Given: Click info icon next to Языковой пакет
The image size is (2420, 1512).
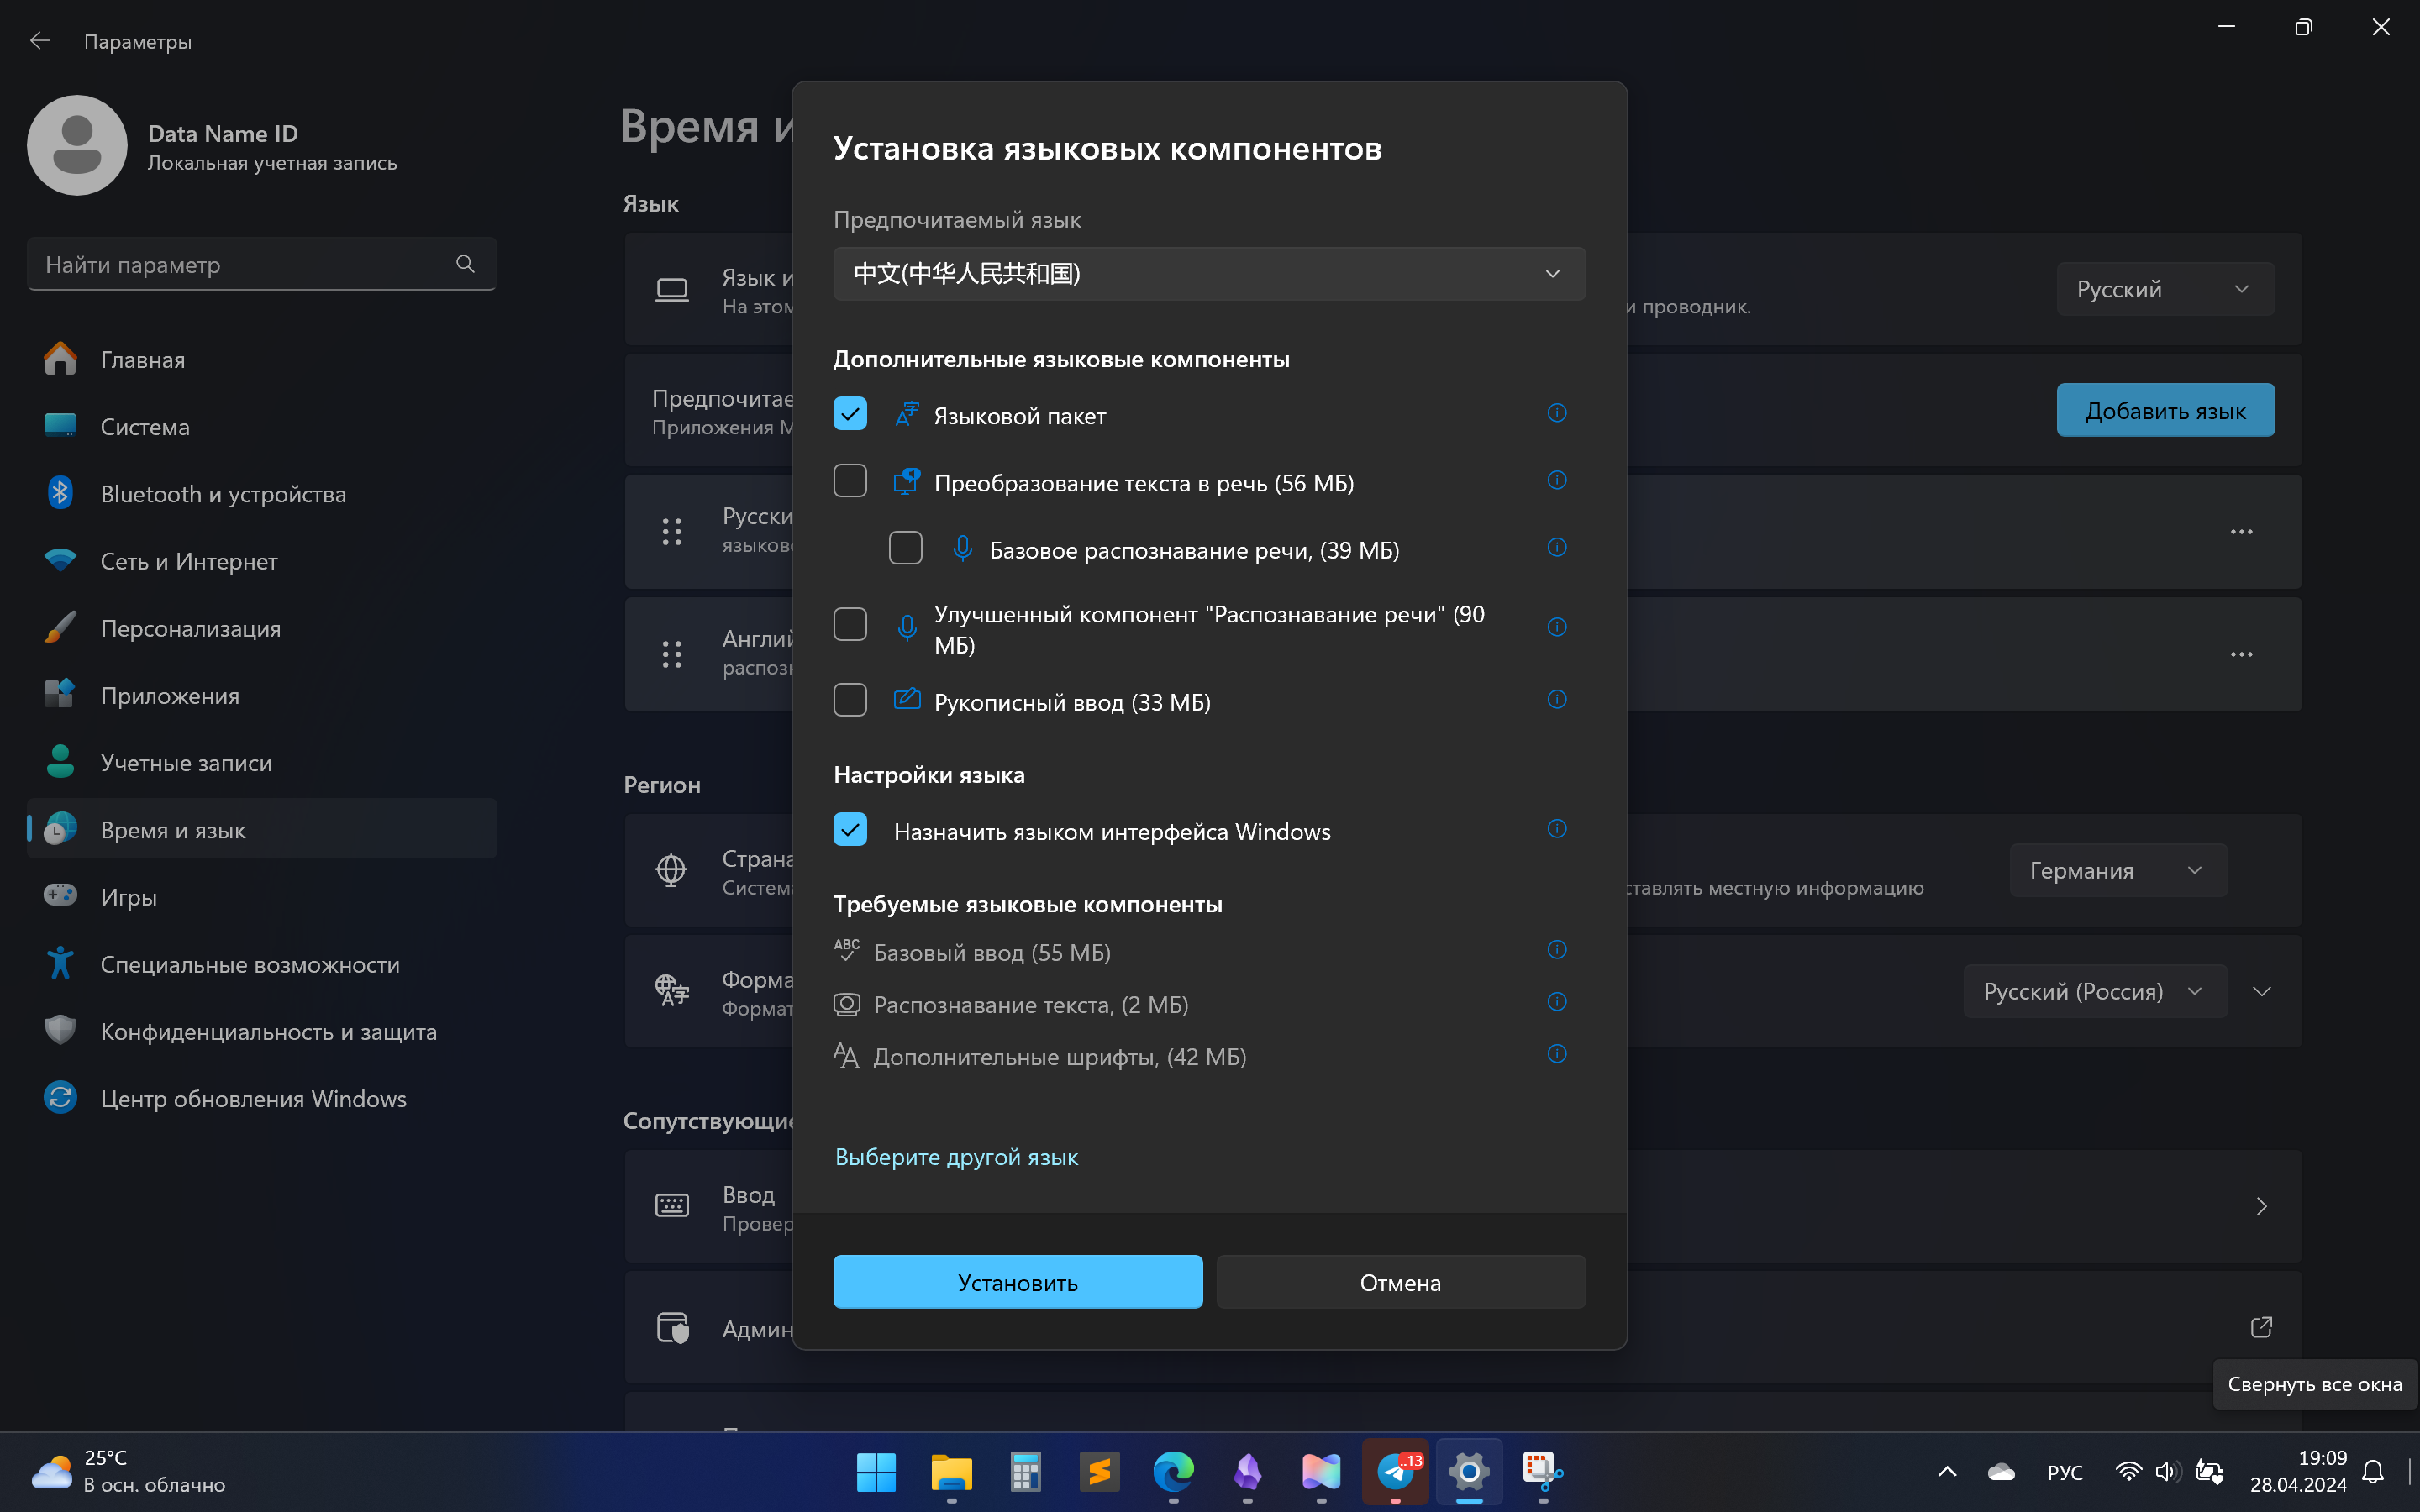Looking at the screenshot, I should [1556, 413].
